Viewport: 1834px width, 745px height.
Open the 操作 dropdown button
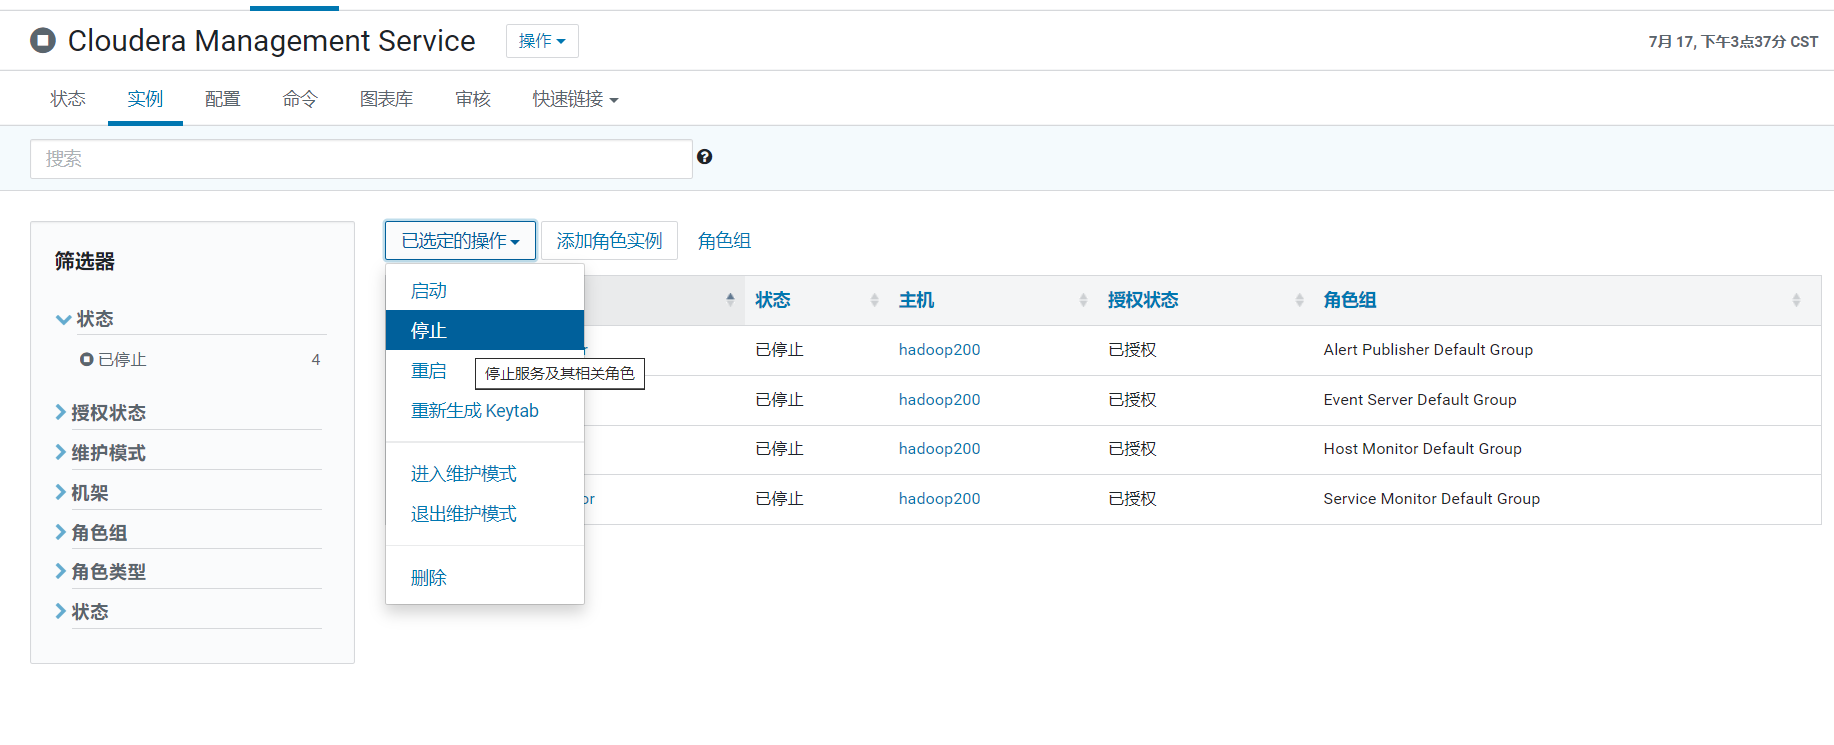pos(542,41)
